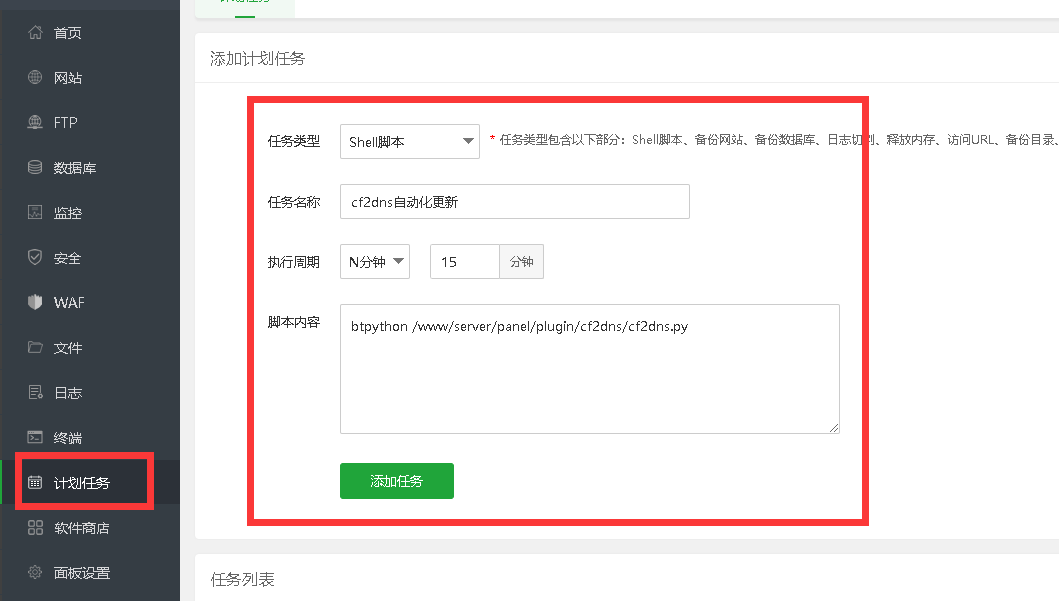Click the 任务名称 text field
The width and height of the screenshot is (1059, 601).
pos(514,201)
